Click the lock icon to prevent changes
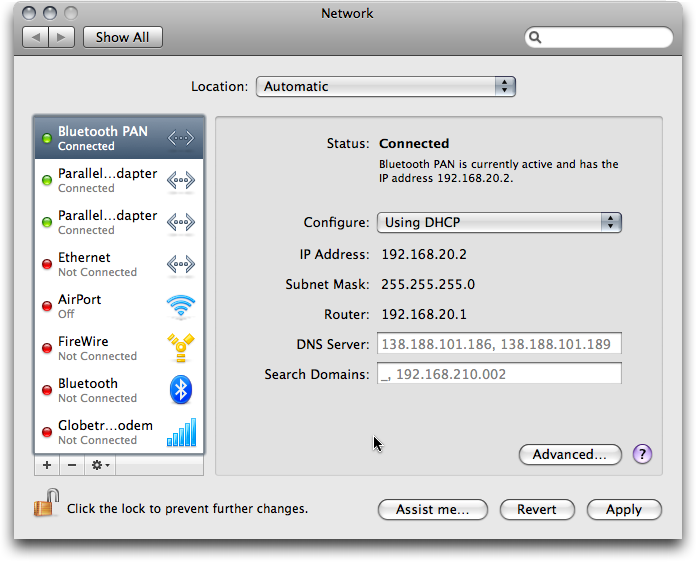Screen dimensions: 696x562 [47, 503]
